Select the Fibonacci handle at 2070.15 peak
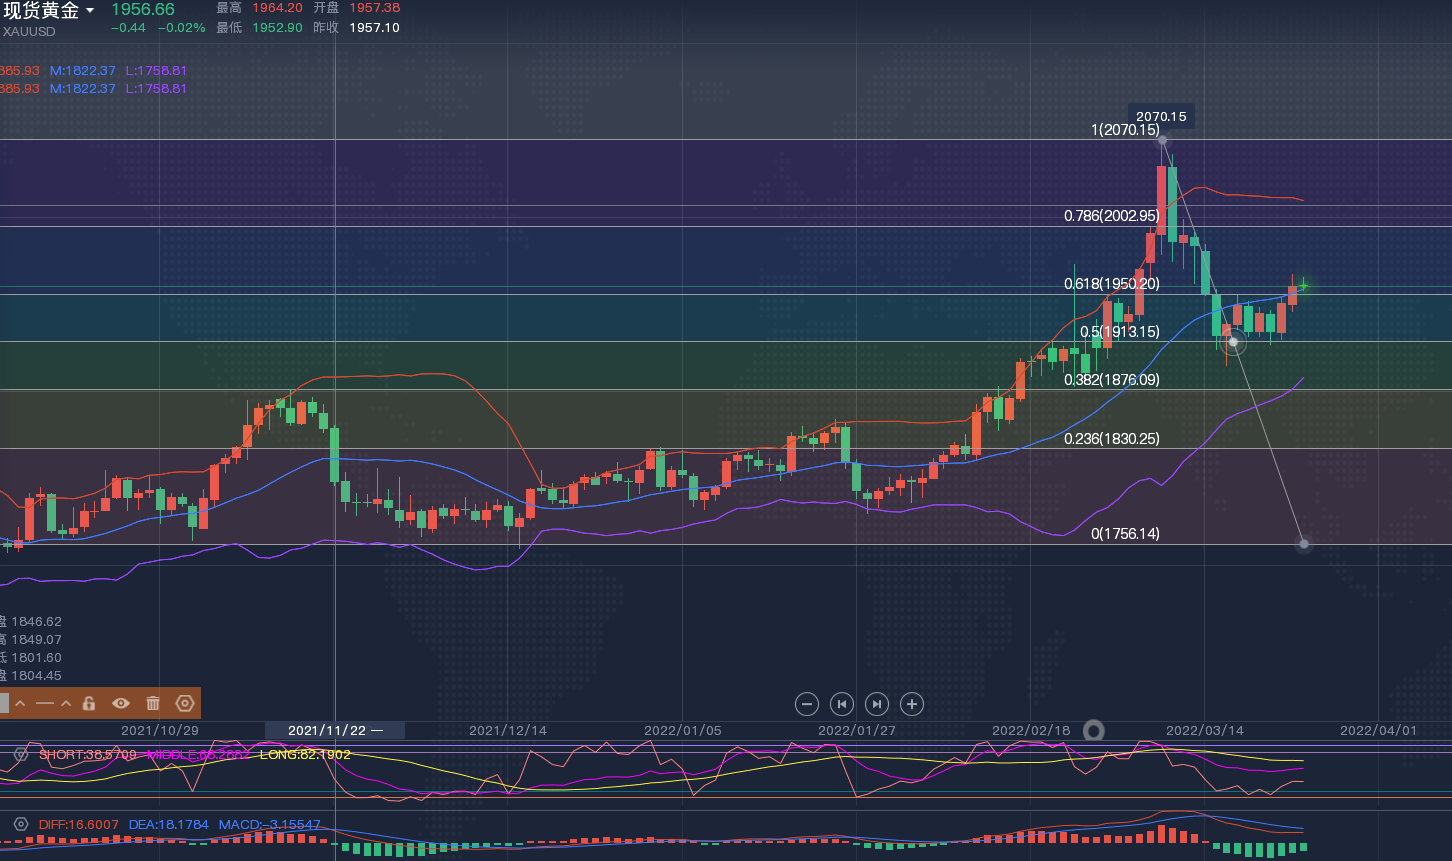1452x861 pixels. [x=1162, y=140]
